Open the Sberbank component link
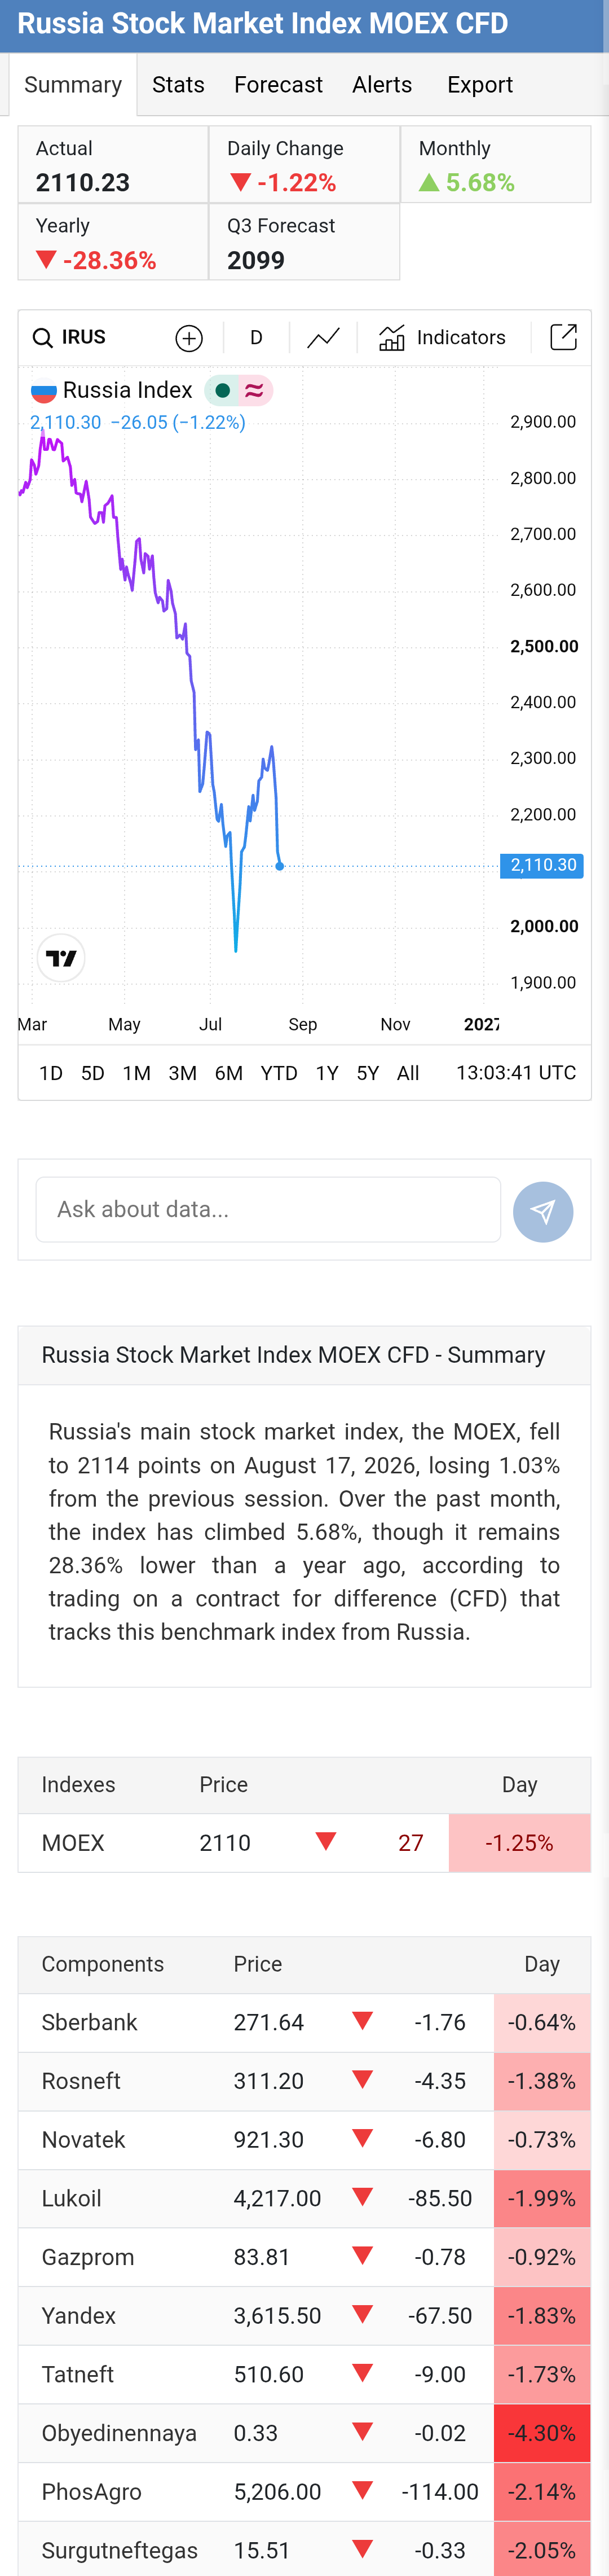Screen dimensions: 609x2576 [x=89, y=2022]
